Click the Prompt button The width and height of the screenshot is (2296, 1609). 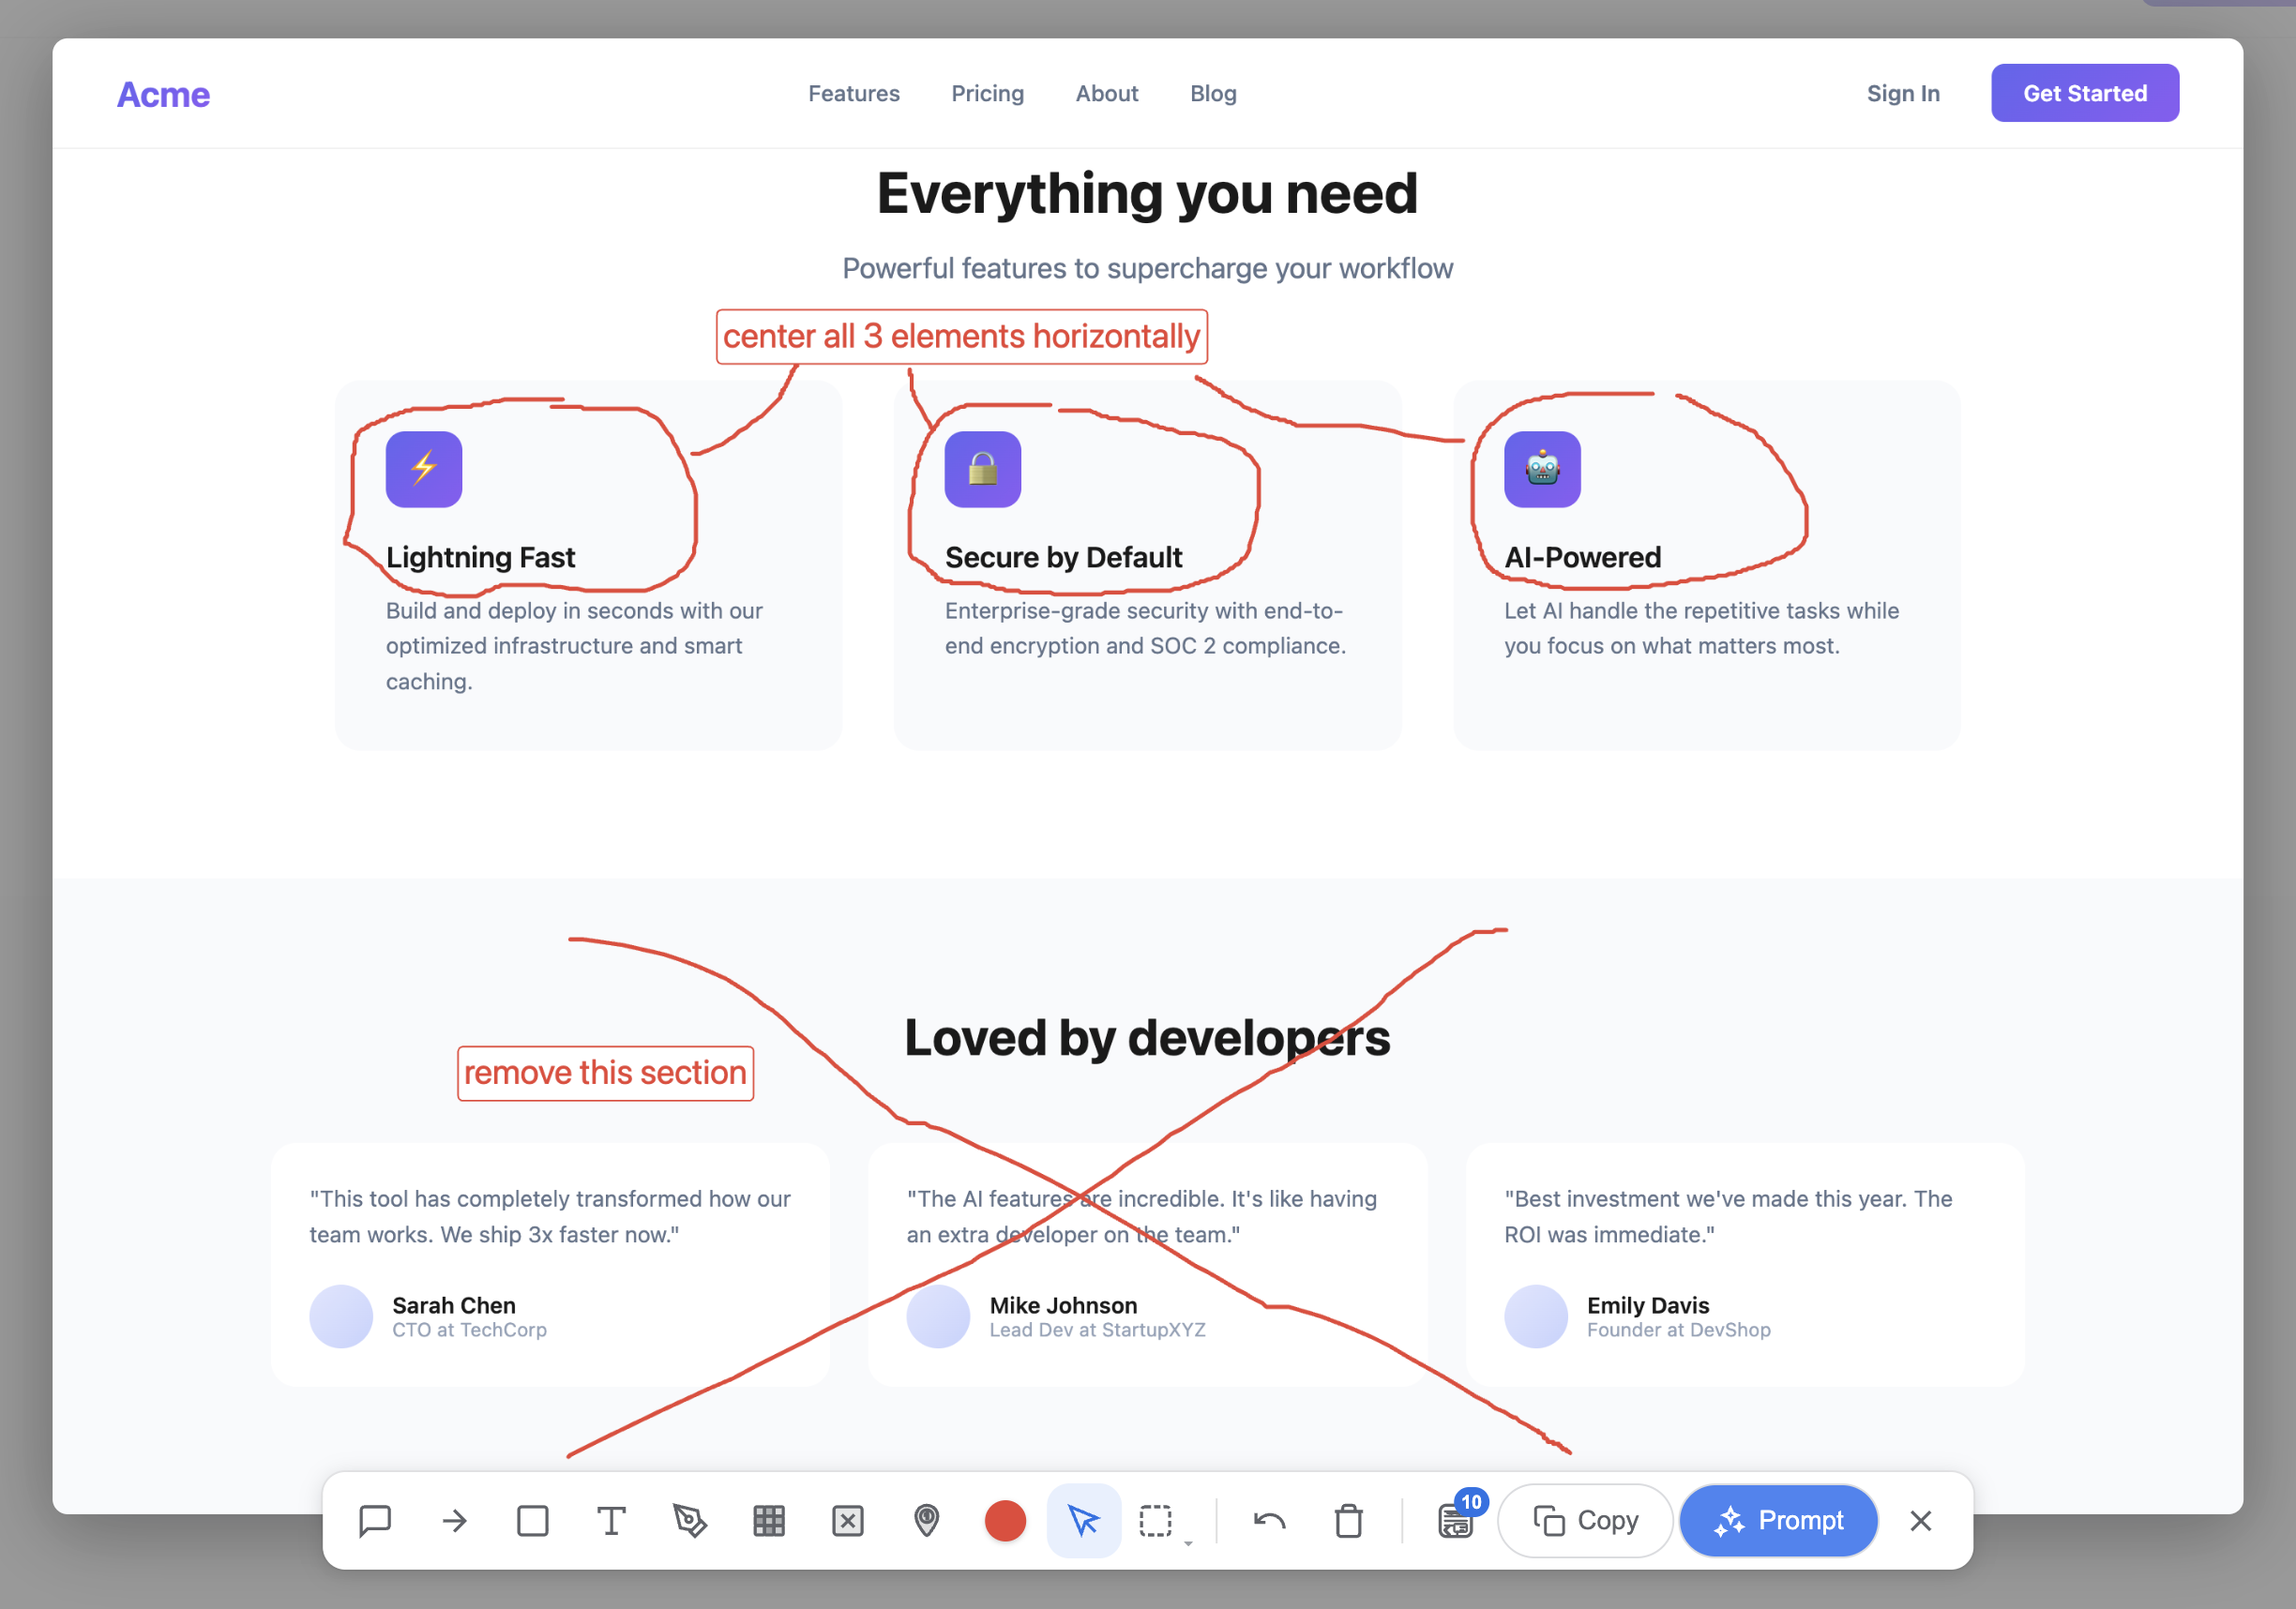point(1778,1521)
